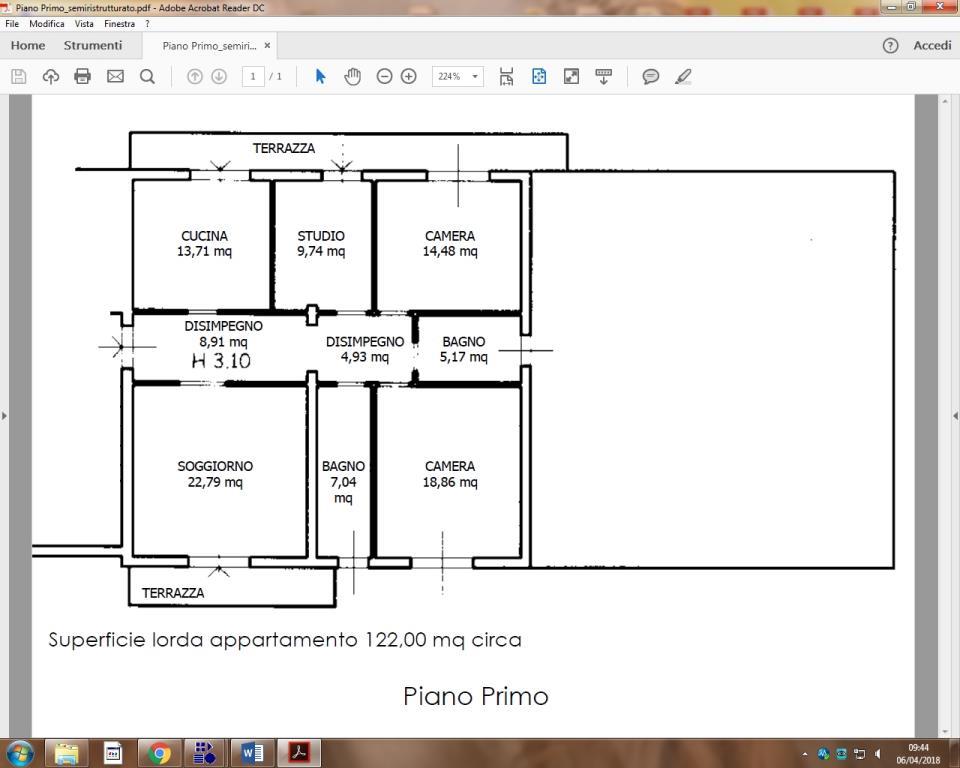Open Word from the Windows taskbar
Viewport: 960px width, 768px height.
click(252, 752)
